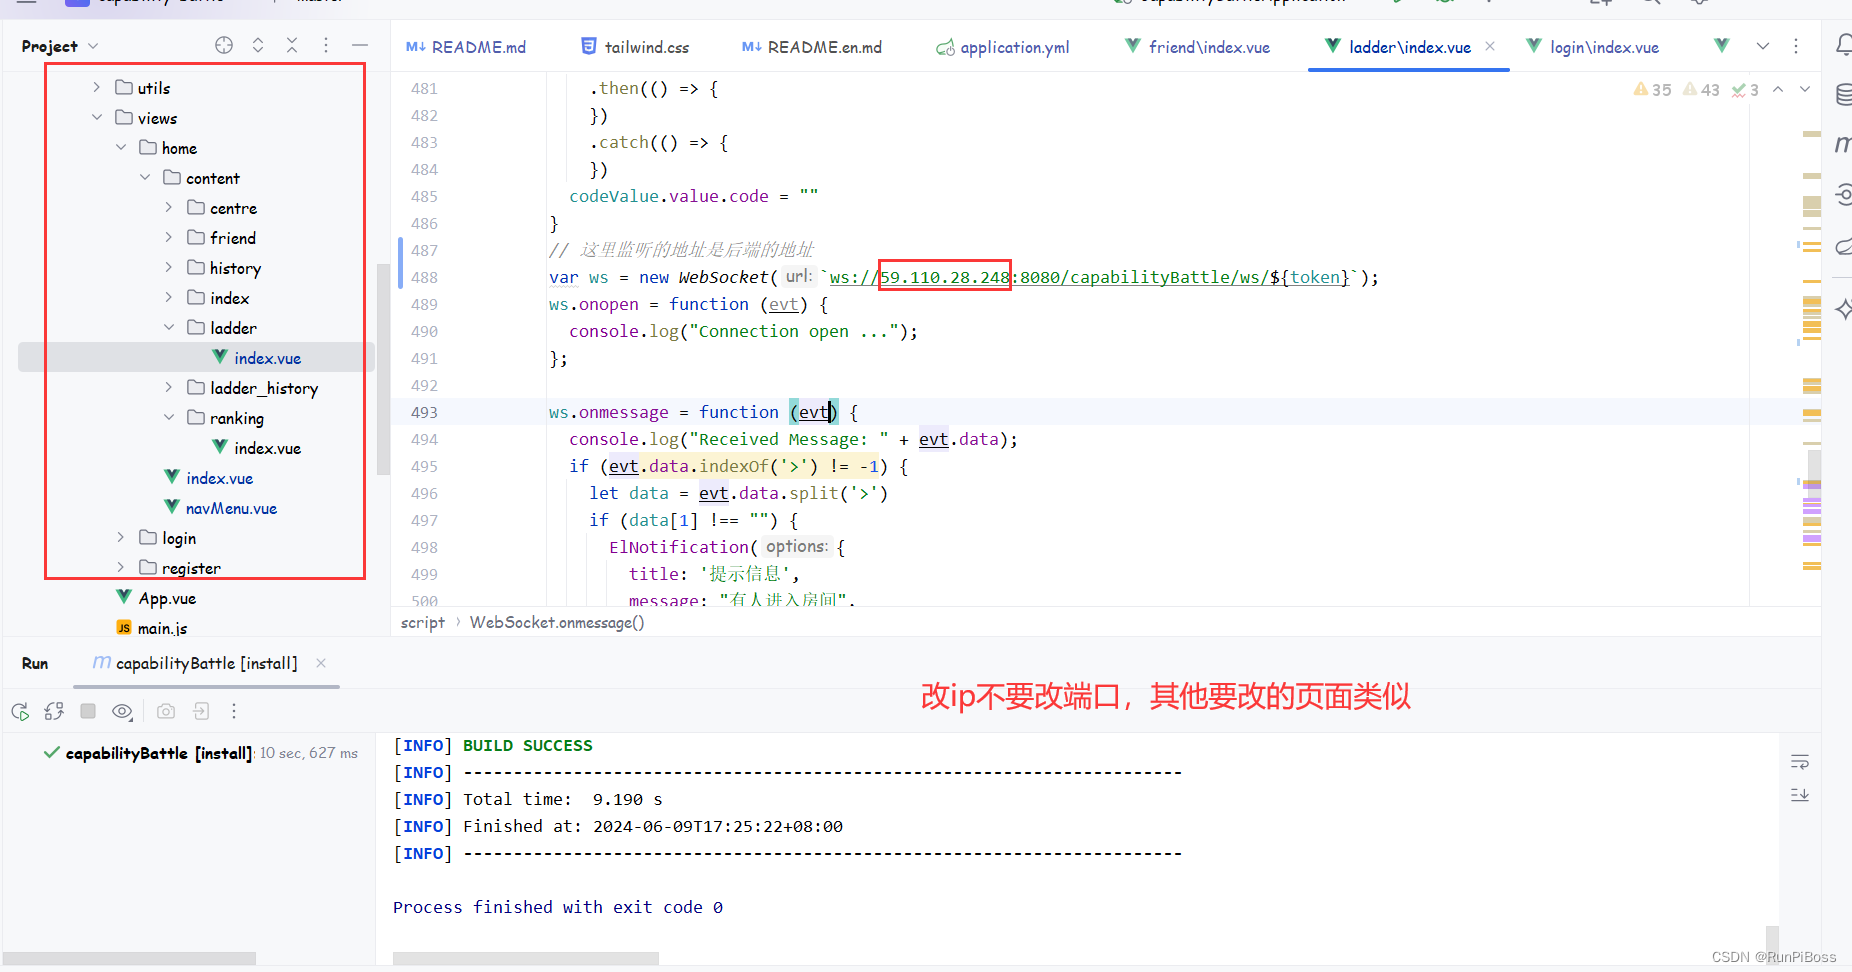The image size is (1852, 972).
Task: Click the camera dump threads icon
Action: pyautogui.click(x=166, y=711)
